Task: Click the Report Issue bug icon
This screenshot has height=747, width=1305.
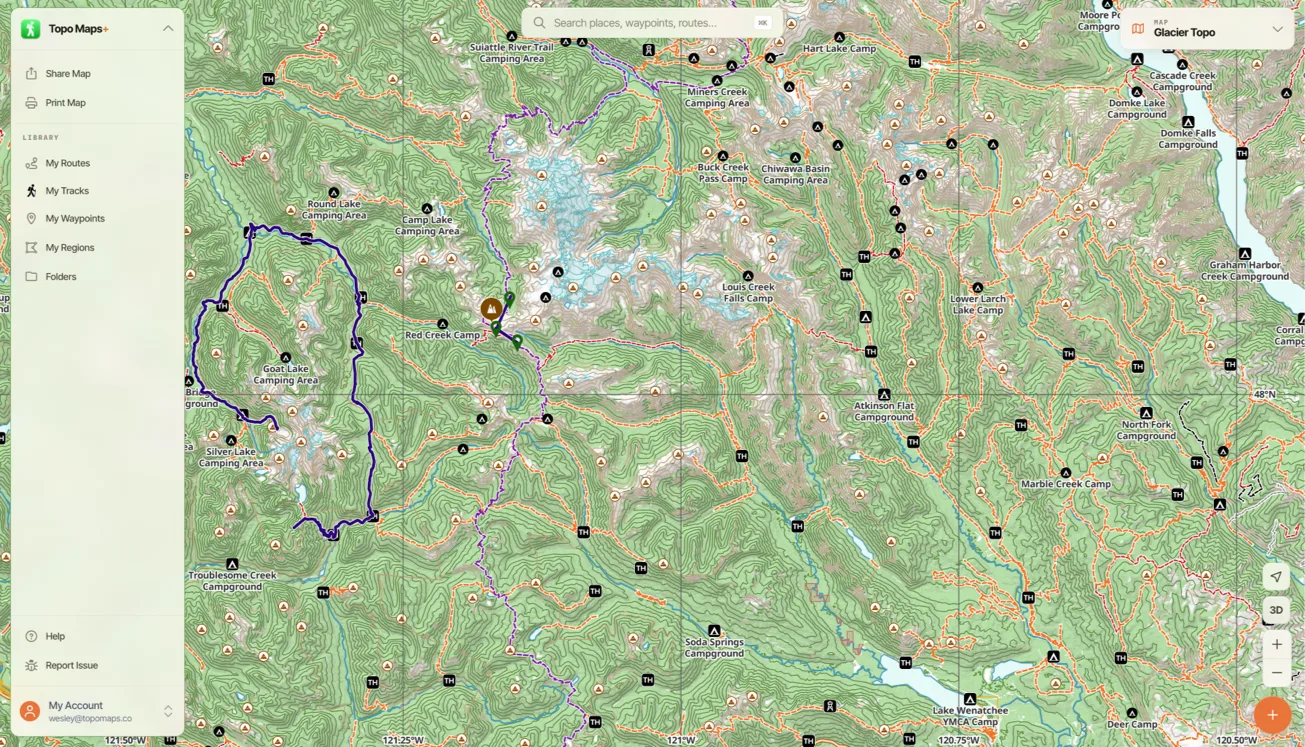Action: [31, 665]
